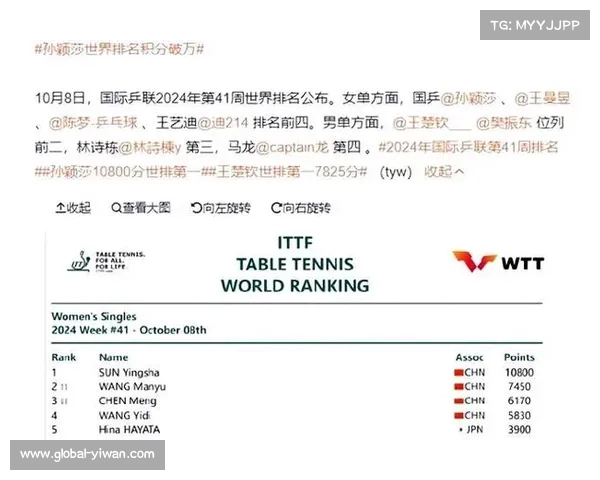Click the Japan flag beside Hina HAYATA

click(x=458, y=429)
